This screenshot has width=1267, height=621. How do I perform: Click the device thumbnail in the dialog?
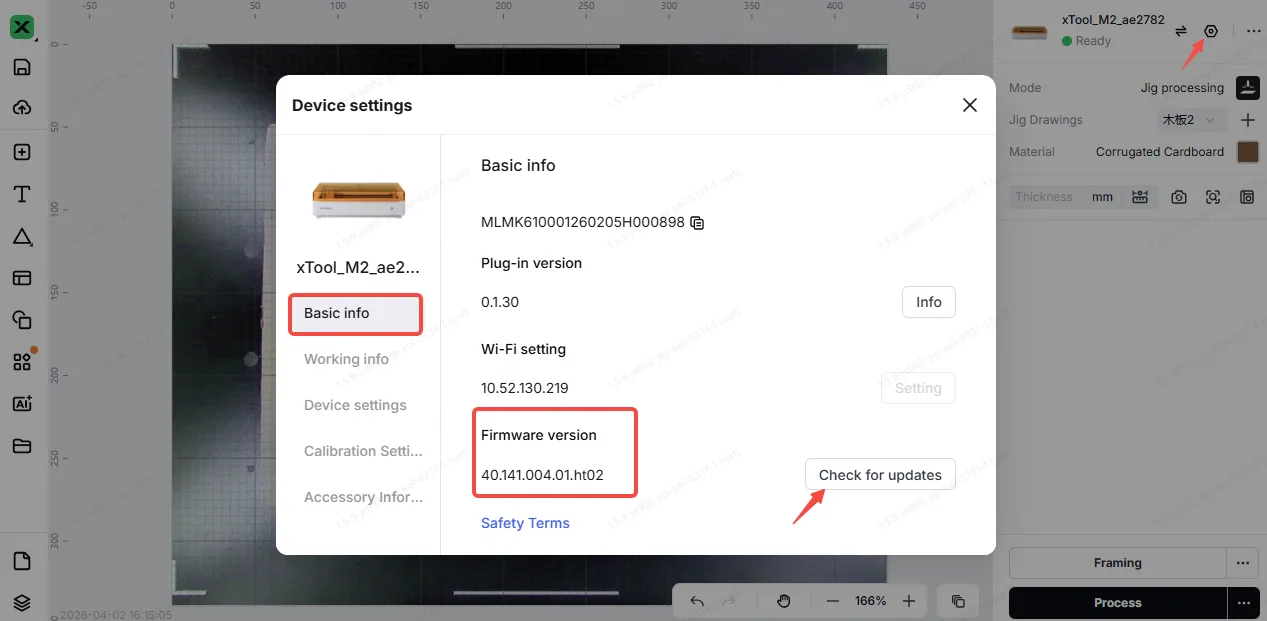(358, 201)
